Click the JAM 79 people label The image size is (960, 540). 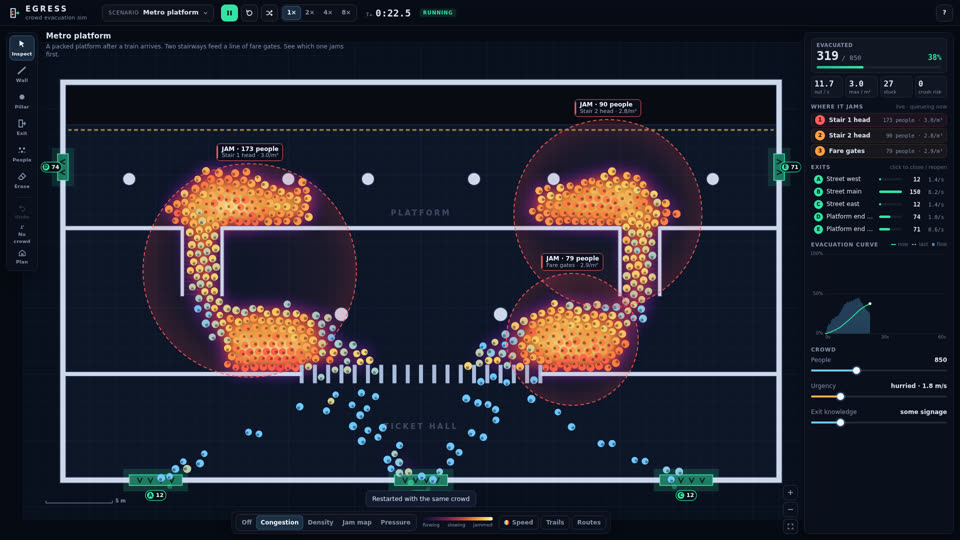[x=572, y=261]
